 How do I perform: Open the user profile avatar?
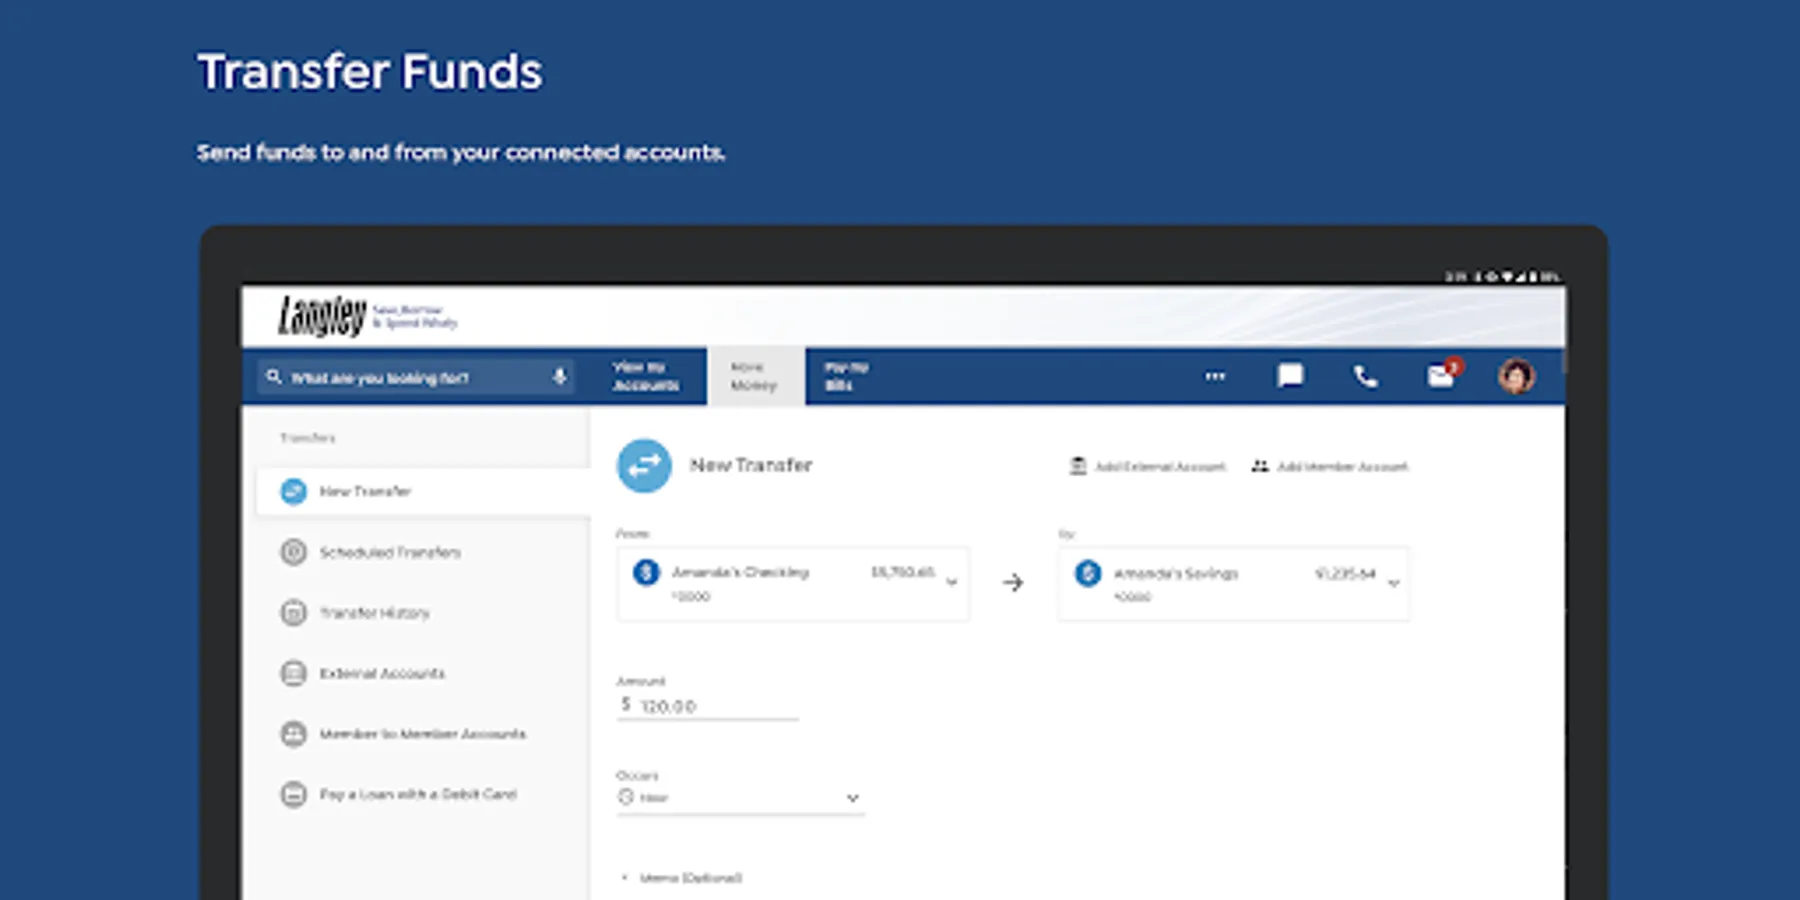tap(1516, 376)
